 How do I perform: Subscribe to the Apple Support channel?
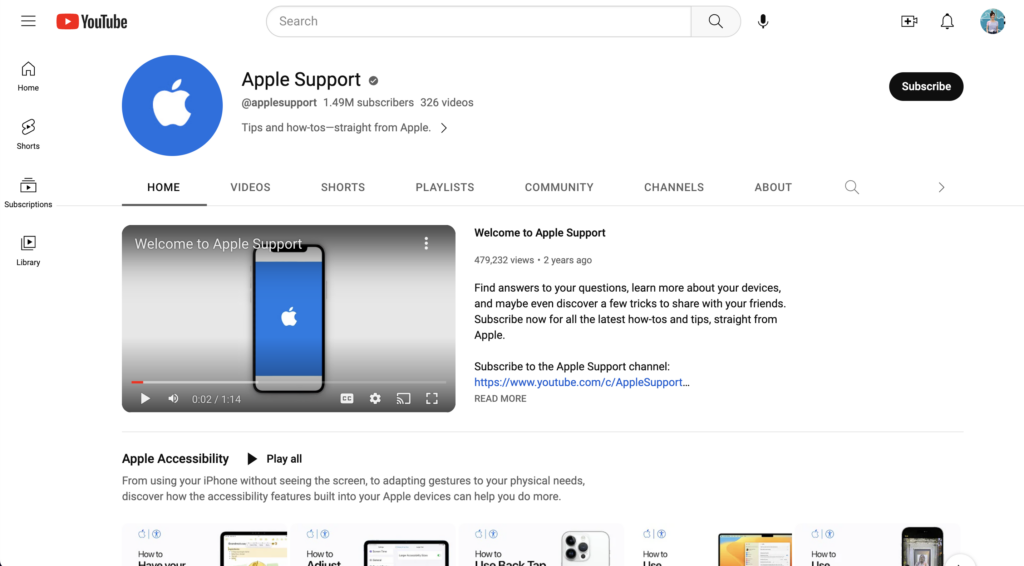(926, 87)
